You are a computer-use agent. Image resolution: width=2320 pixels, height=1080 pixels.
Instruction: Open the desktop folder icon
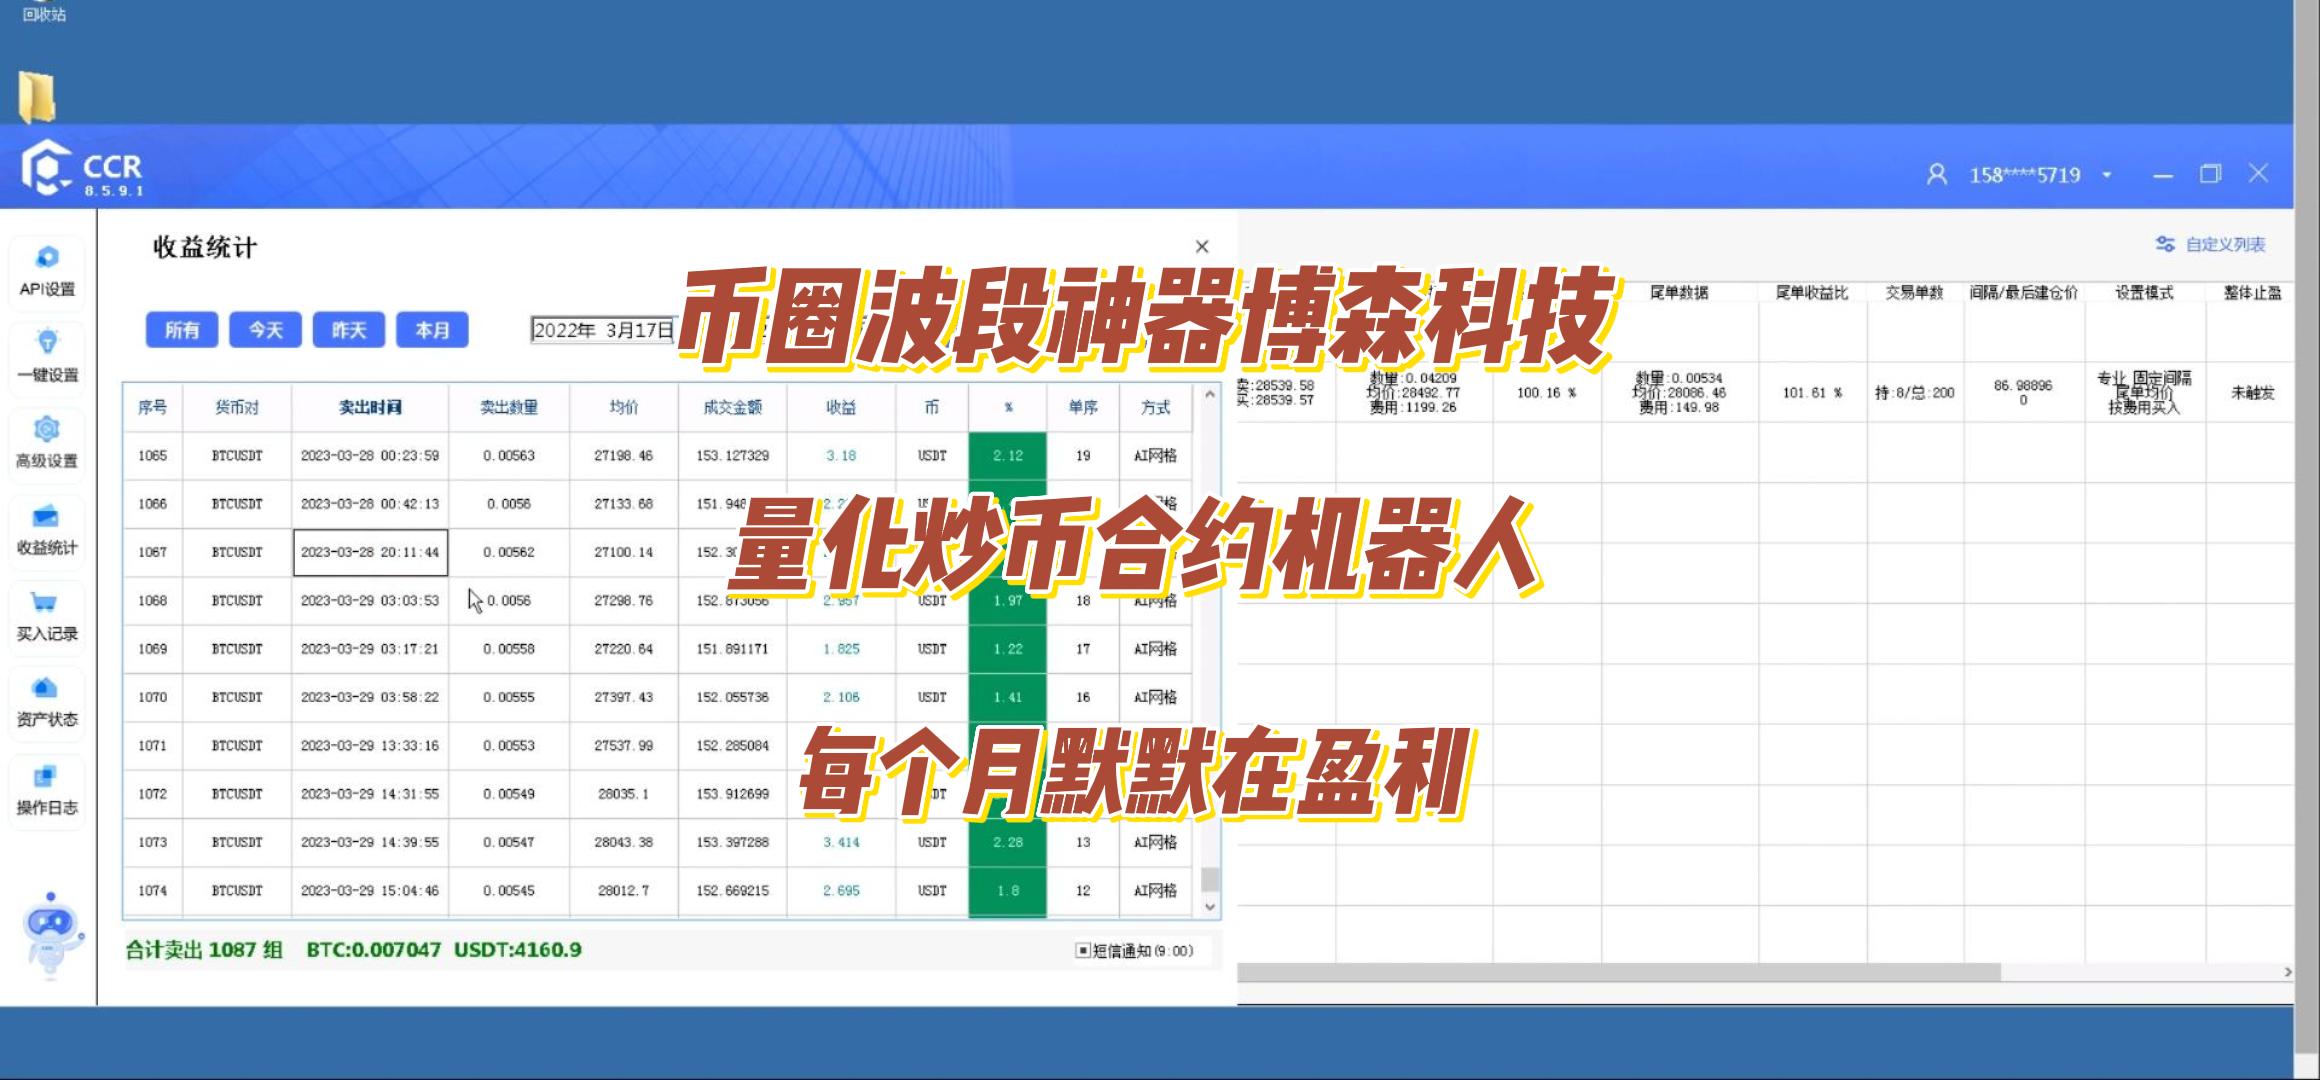click(x=37, y=96)
